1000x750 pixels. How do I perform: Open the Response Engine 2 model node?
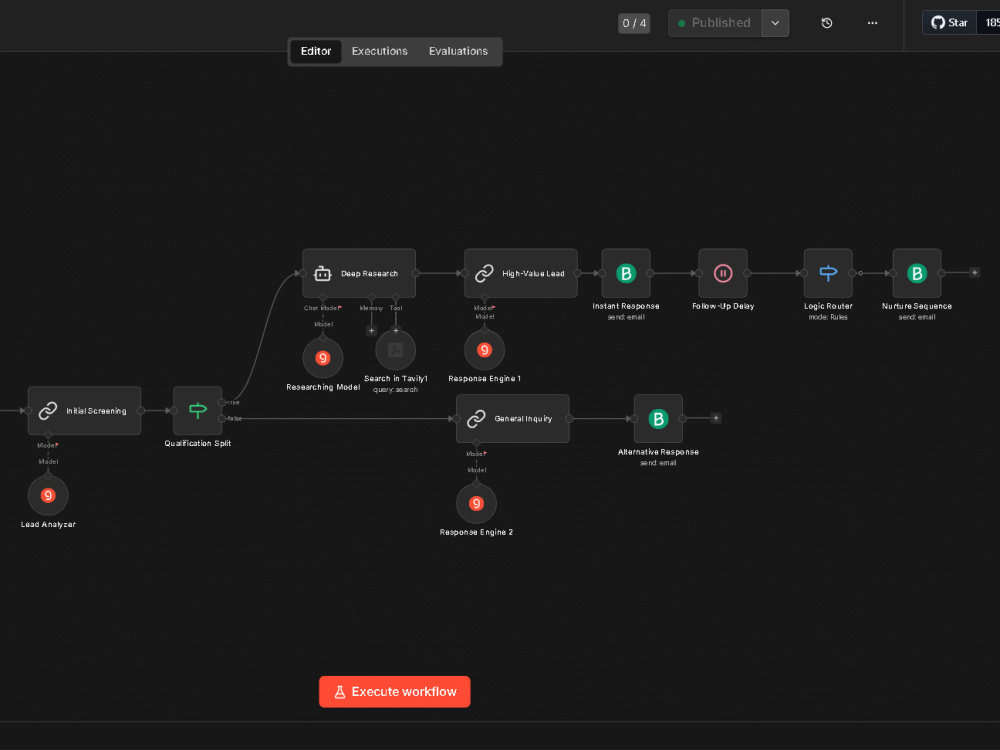(476, 503)
